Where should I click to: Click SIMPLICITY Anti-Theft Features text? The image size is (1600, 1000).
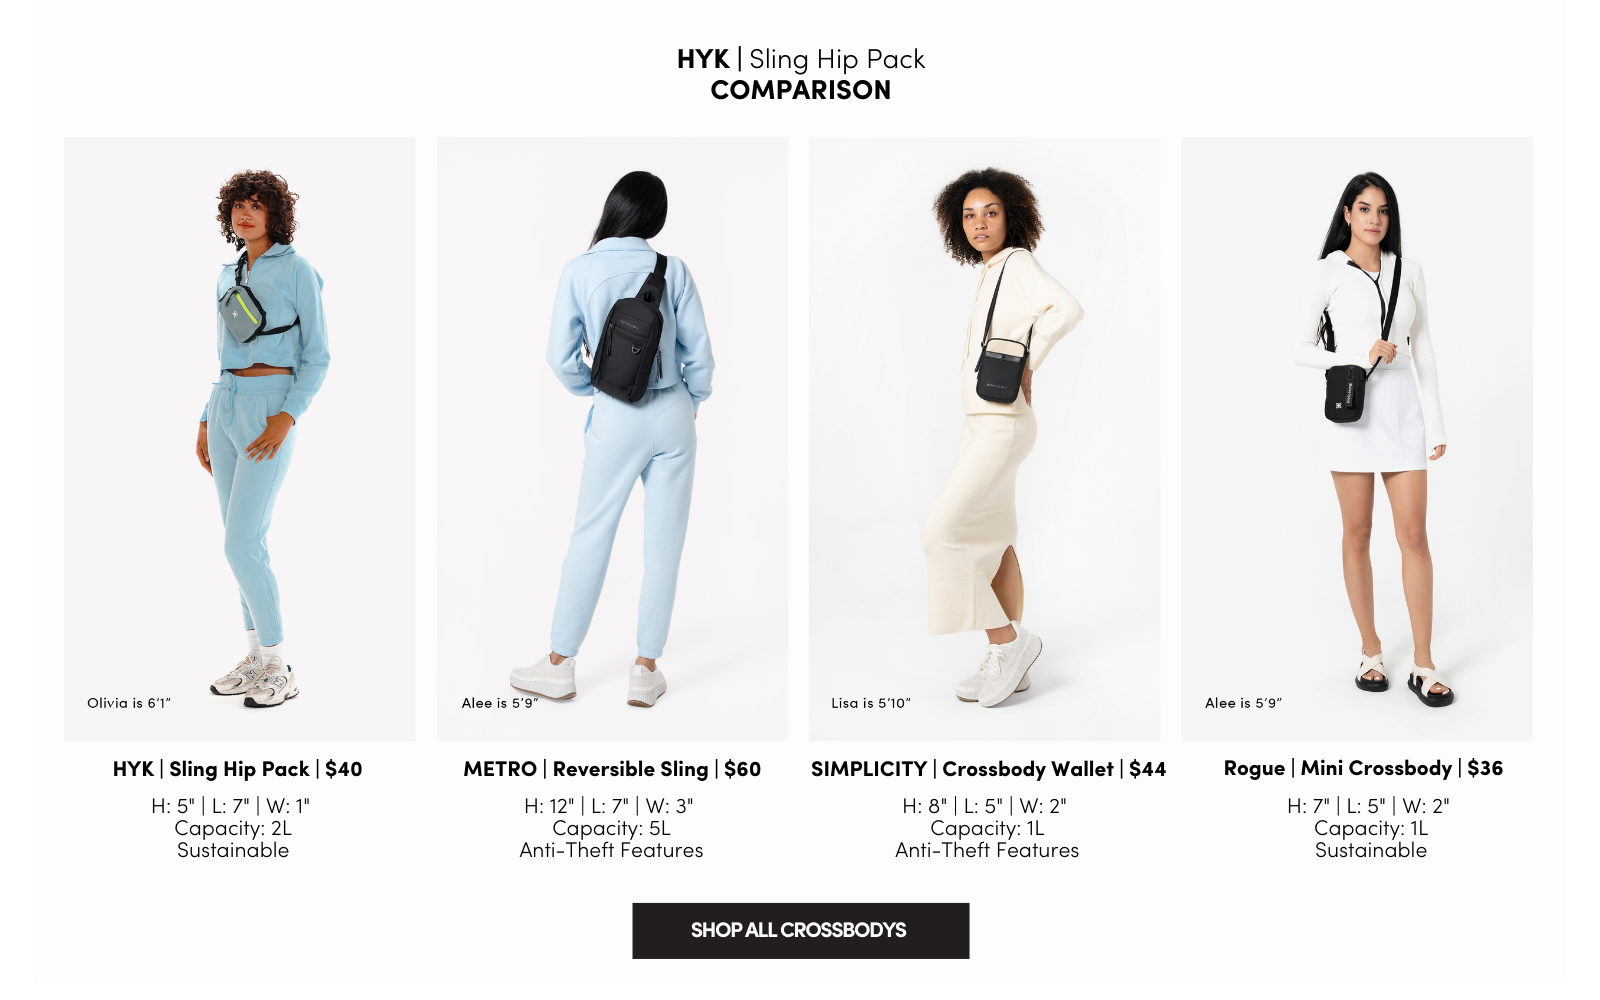(x=987, y=850)
